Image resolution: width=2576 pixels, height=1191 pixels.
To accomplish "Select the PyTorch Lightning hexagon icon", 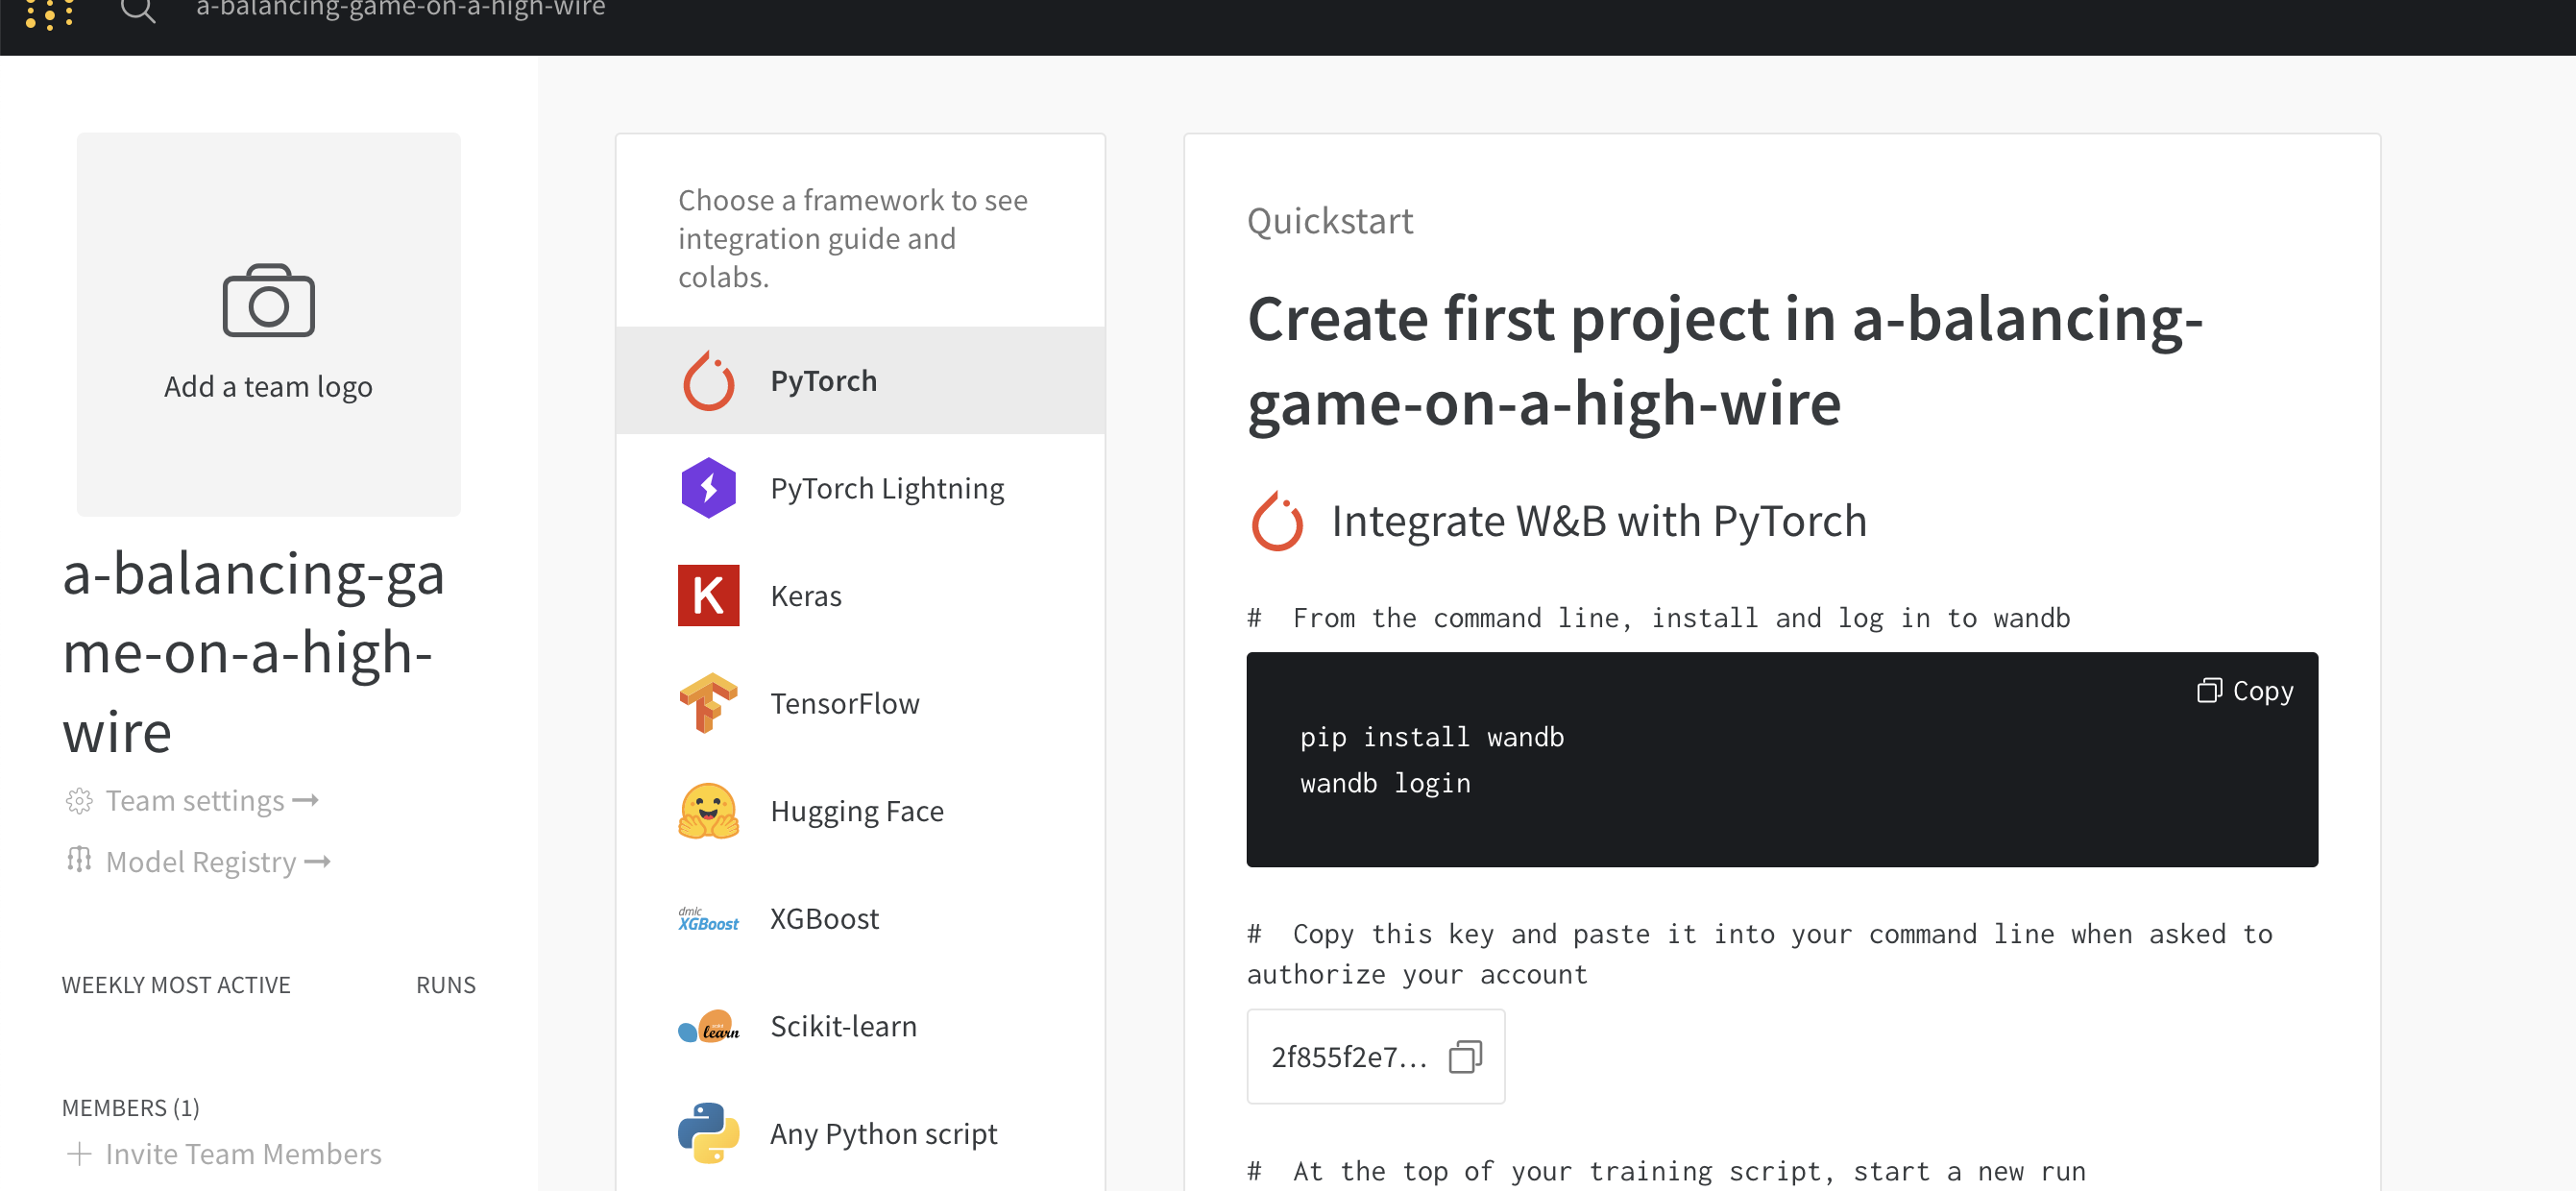I will pyautogui.click(x=708, y=488).
